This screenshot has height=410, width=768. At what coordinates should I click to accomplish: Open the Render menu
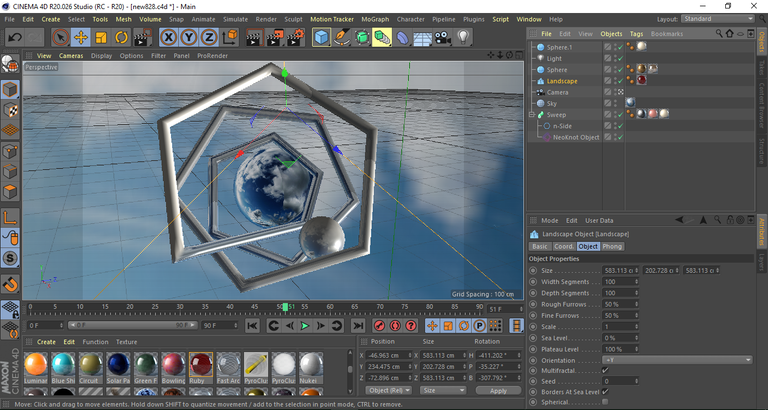click(x=266, y=19)
